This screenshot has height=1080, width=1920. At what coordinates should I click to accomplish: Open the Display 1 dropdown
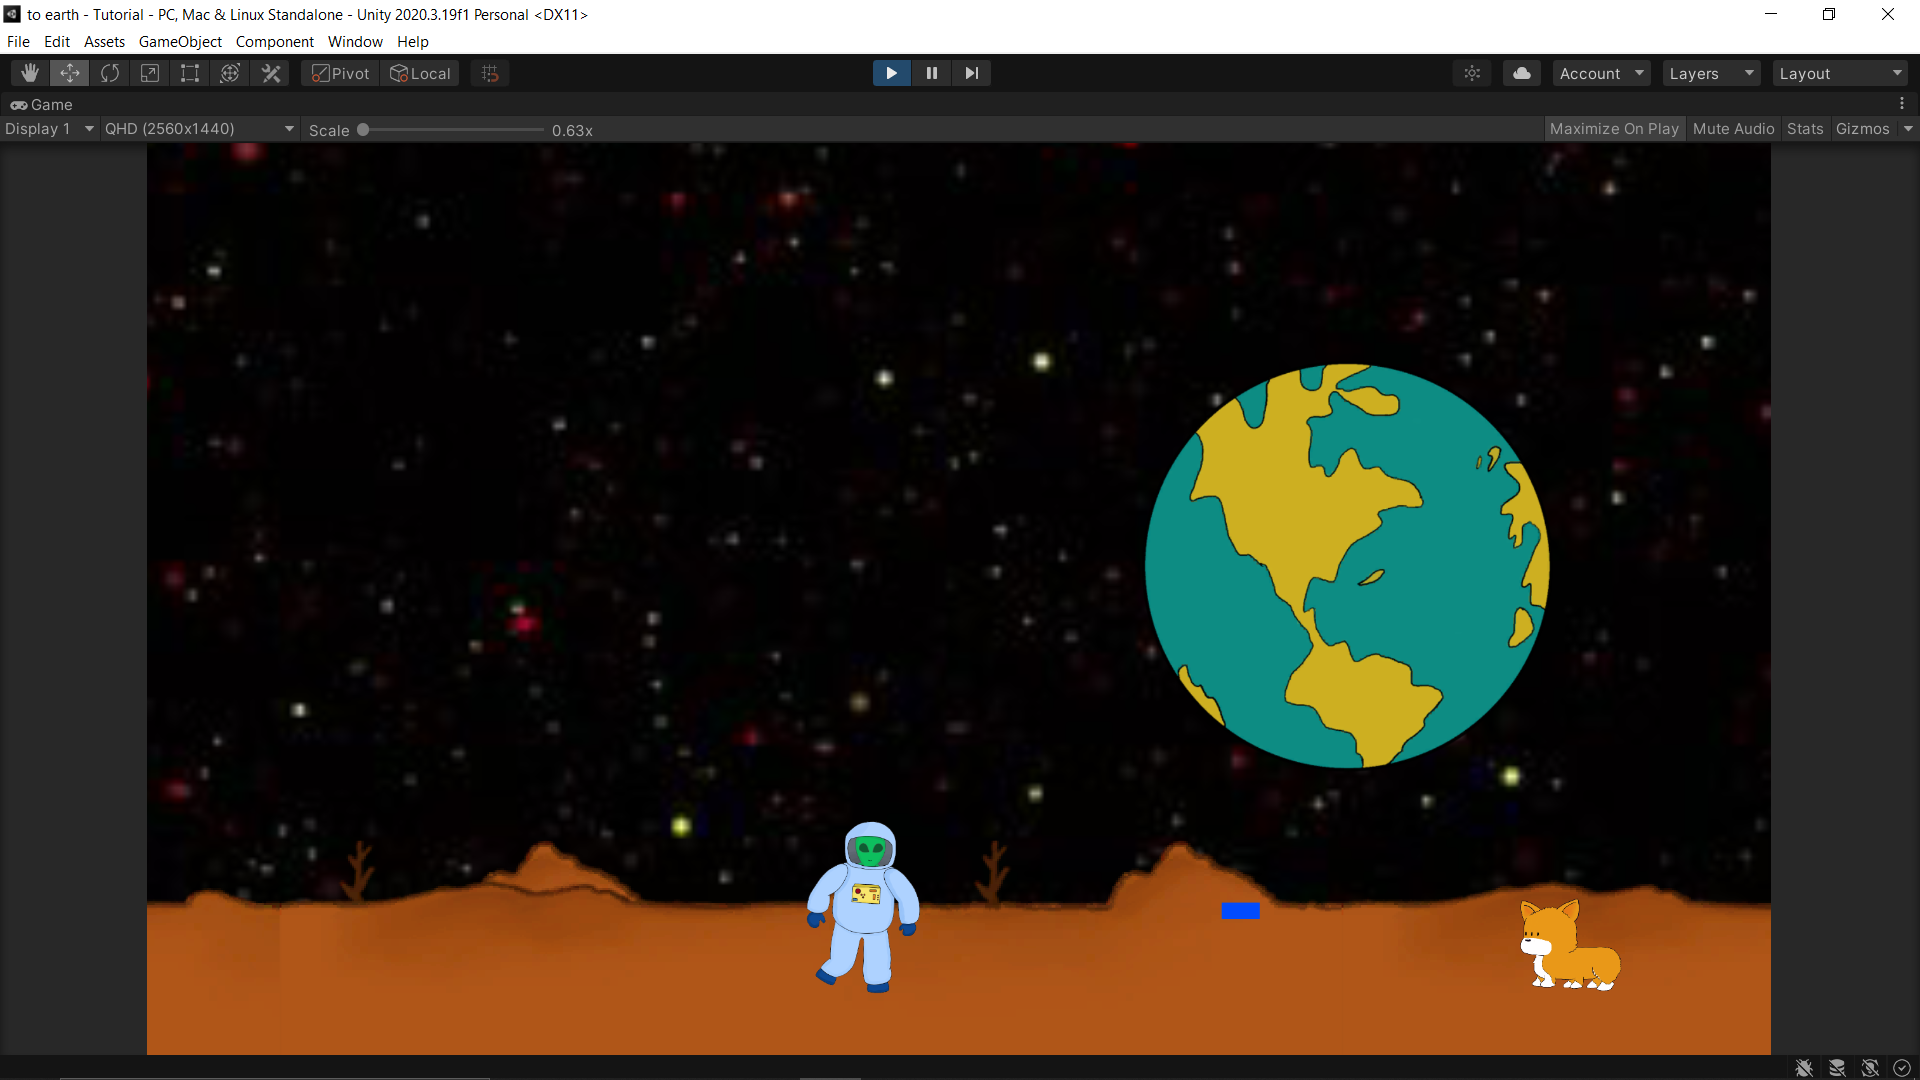click(x=49, y=129)
